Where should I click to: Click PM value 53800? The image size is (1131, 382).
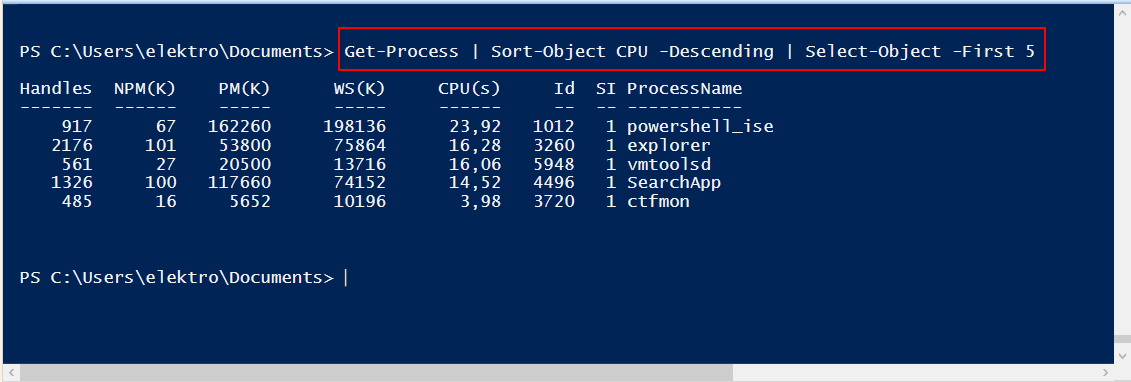pyautogui.click(x=245, y=146)
